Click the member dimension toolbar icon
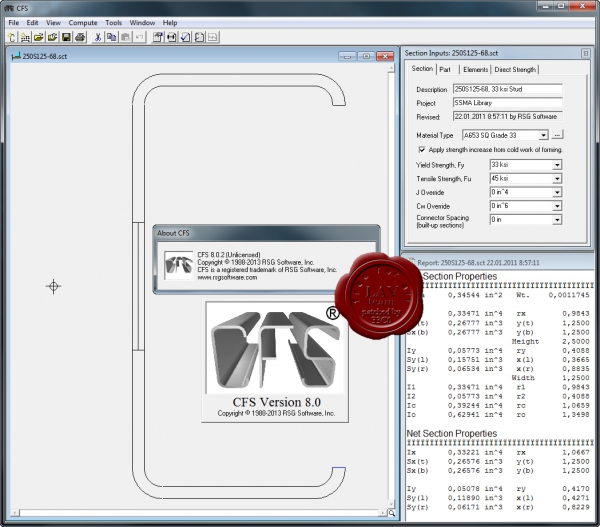Image resolution: width=600 pixels, height=527 pixels. point(171,37)
